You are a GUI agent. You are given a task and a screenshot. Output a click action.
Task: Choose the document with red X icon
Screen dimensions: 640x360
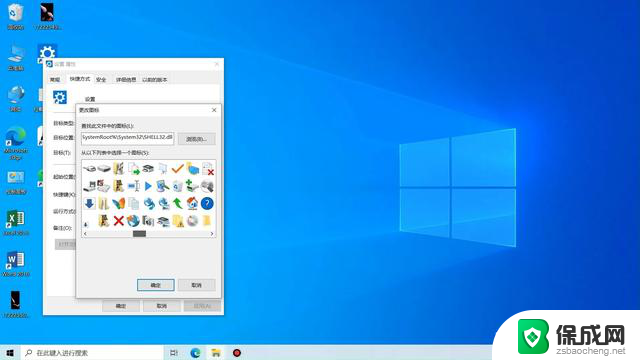pyautogui.click(x=208, y=168)
